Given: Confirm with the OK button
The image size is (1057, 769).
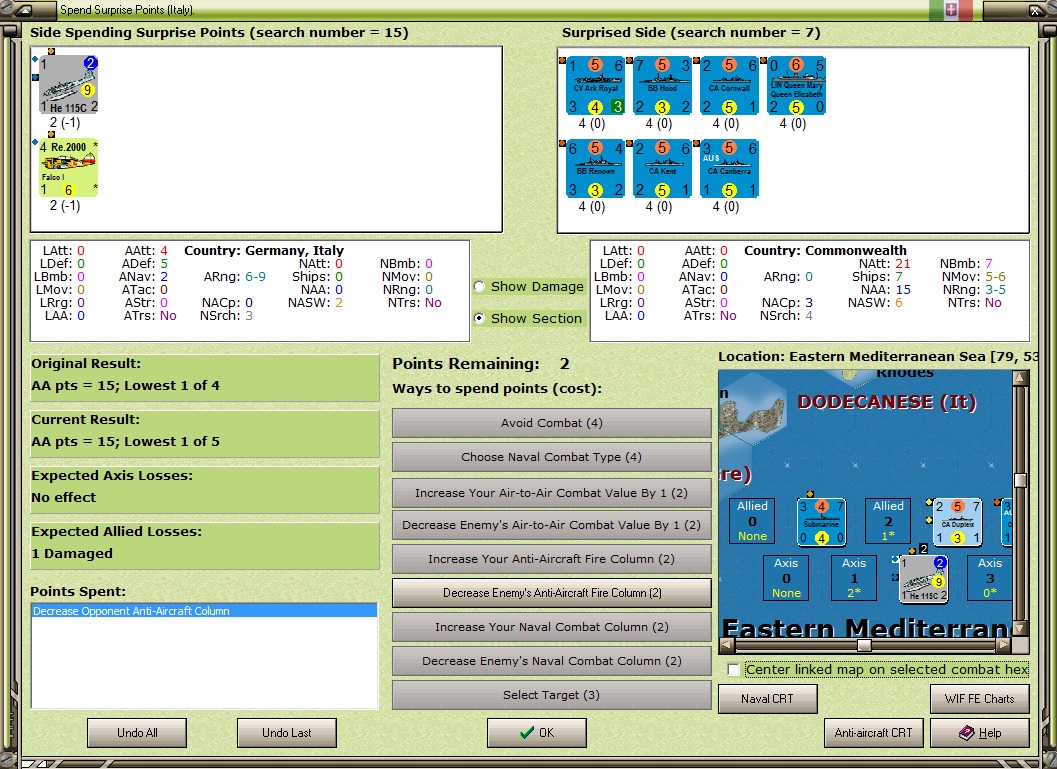Looking at the screenshot, I should point(537,733).
